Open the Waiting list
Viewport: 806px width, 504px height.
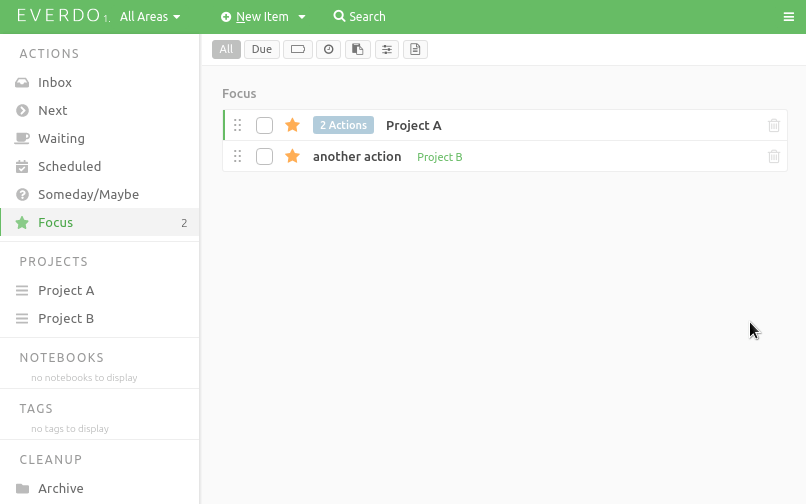coord(100,138)
